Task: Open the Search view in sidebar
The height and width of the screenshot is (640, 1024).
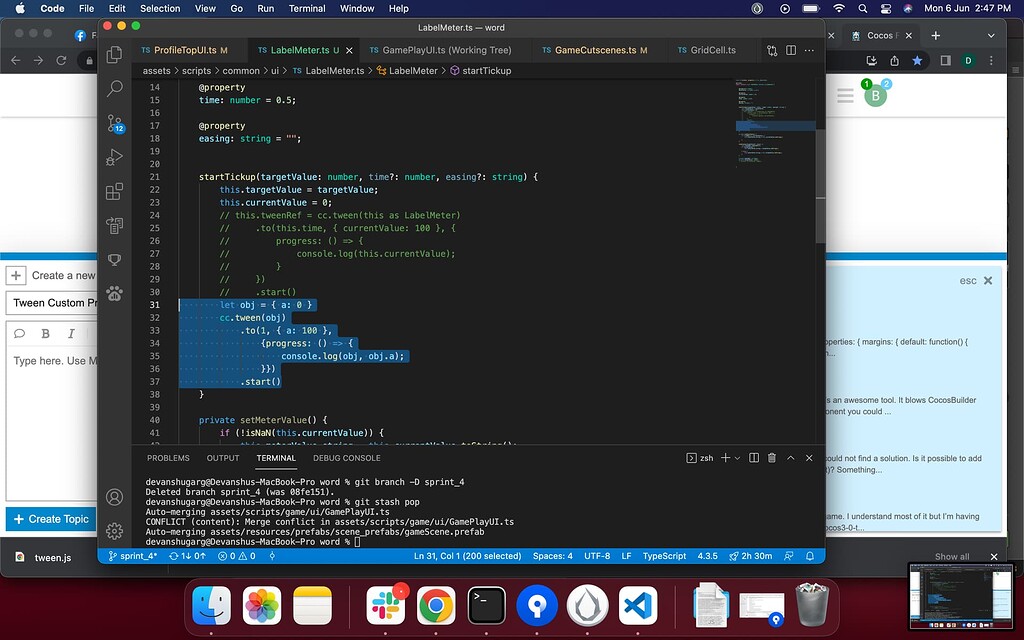Action: point(115,88)
